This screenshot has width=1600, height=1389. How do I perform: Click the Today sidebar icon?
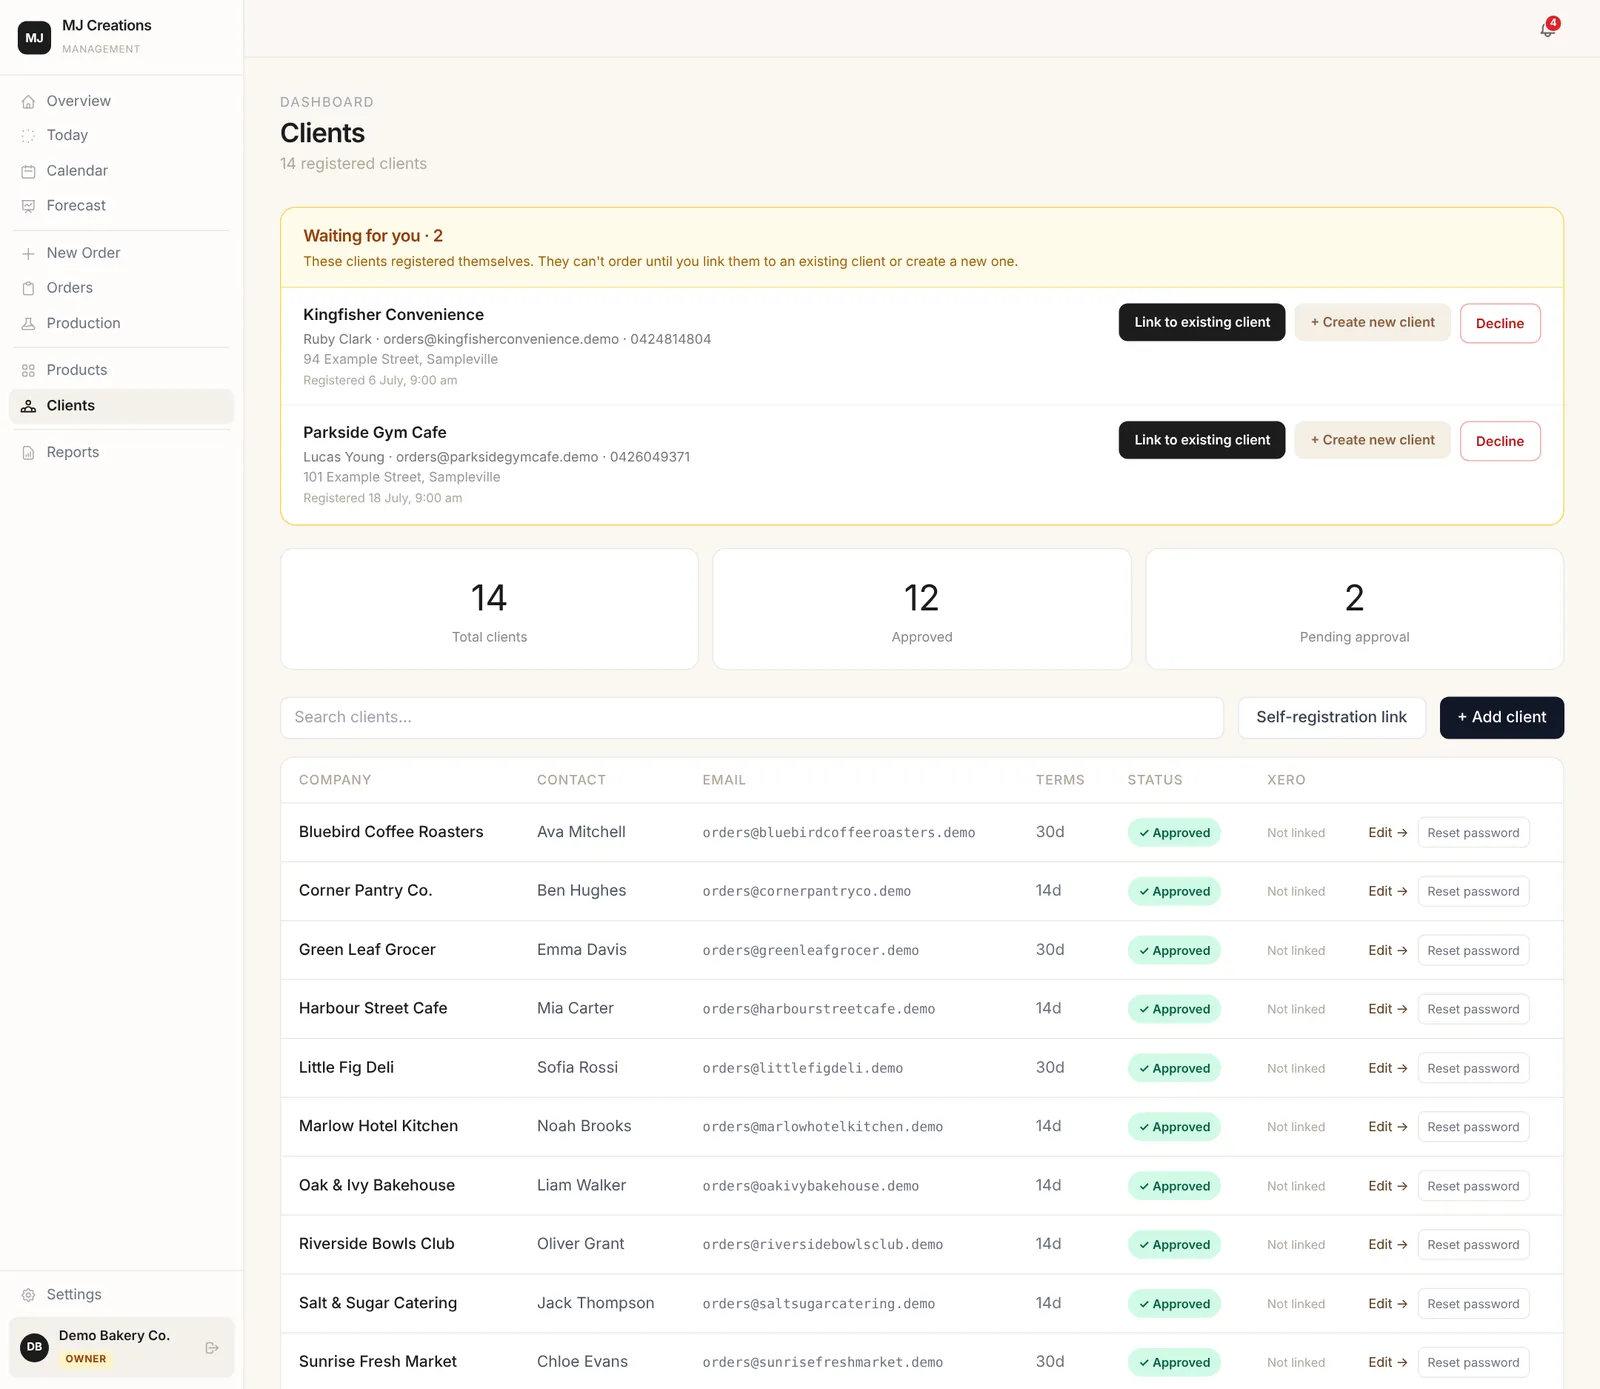click(x=28, y=136)
